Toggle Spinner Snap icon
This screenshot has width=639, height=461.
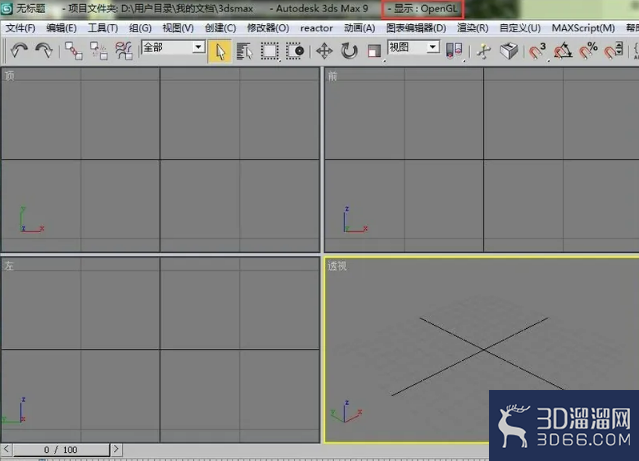click(614, 51)
